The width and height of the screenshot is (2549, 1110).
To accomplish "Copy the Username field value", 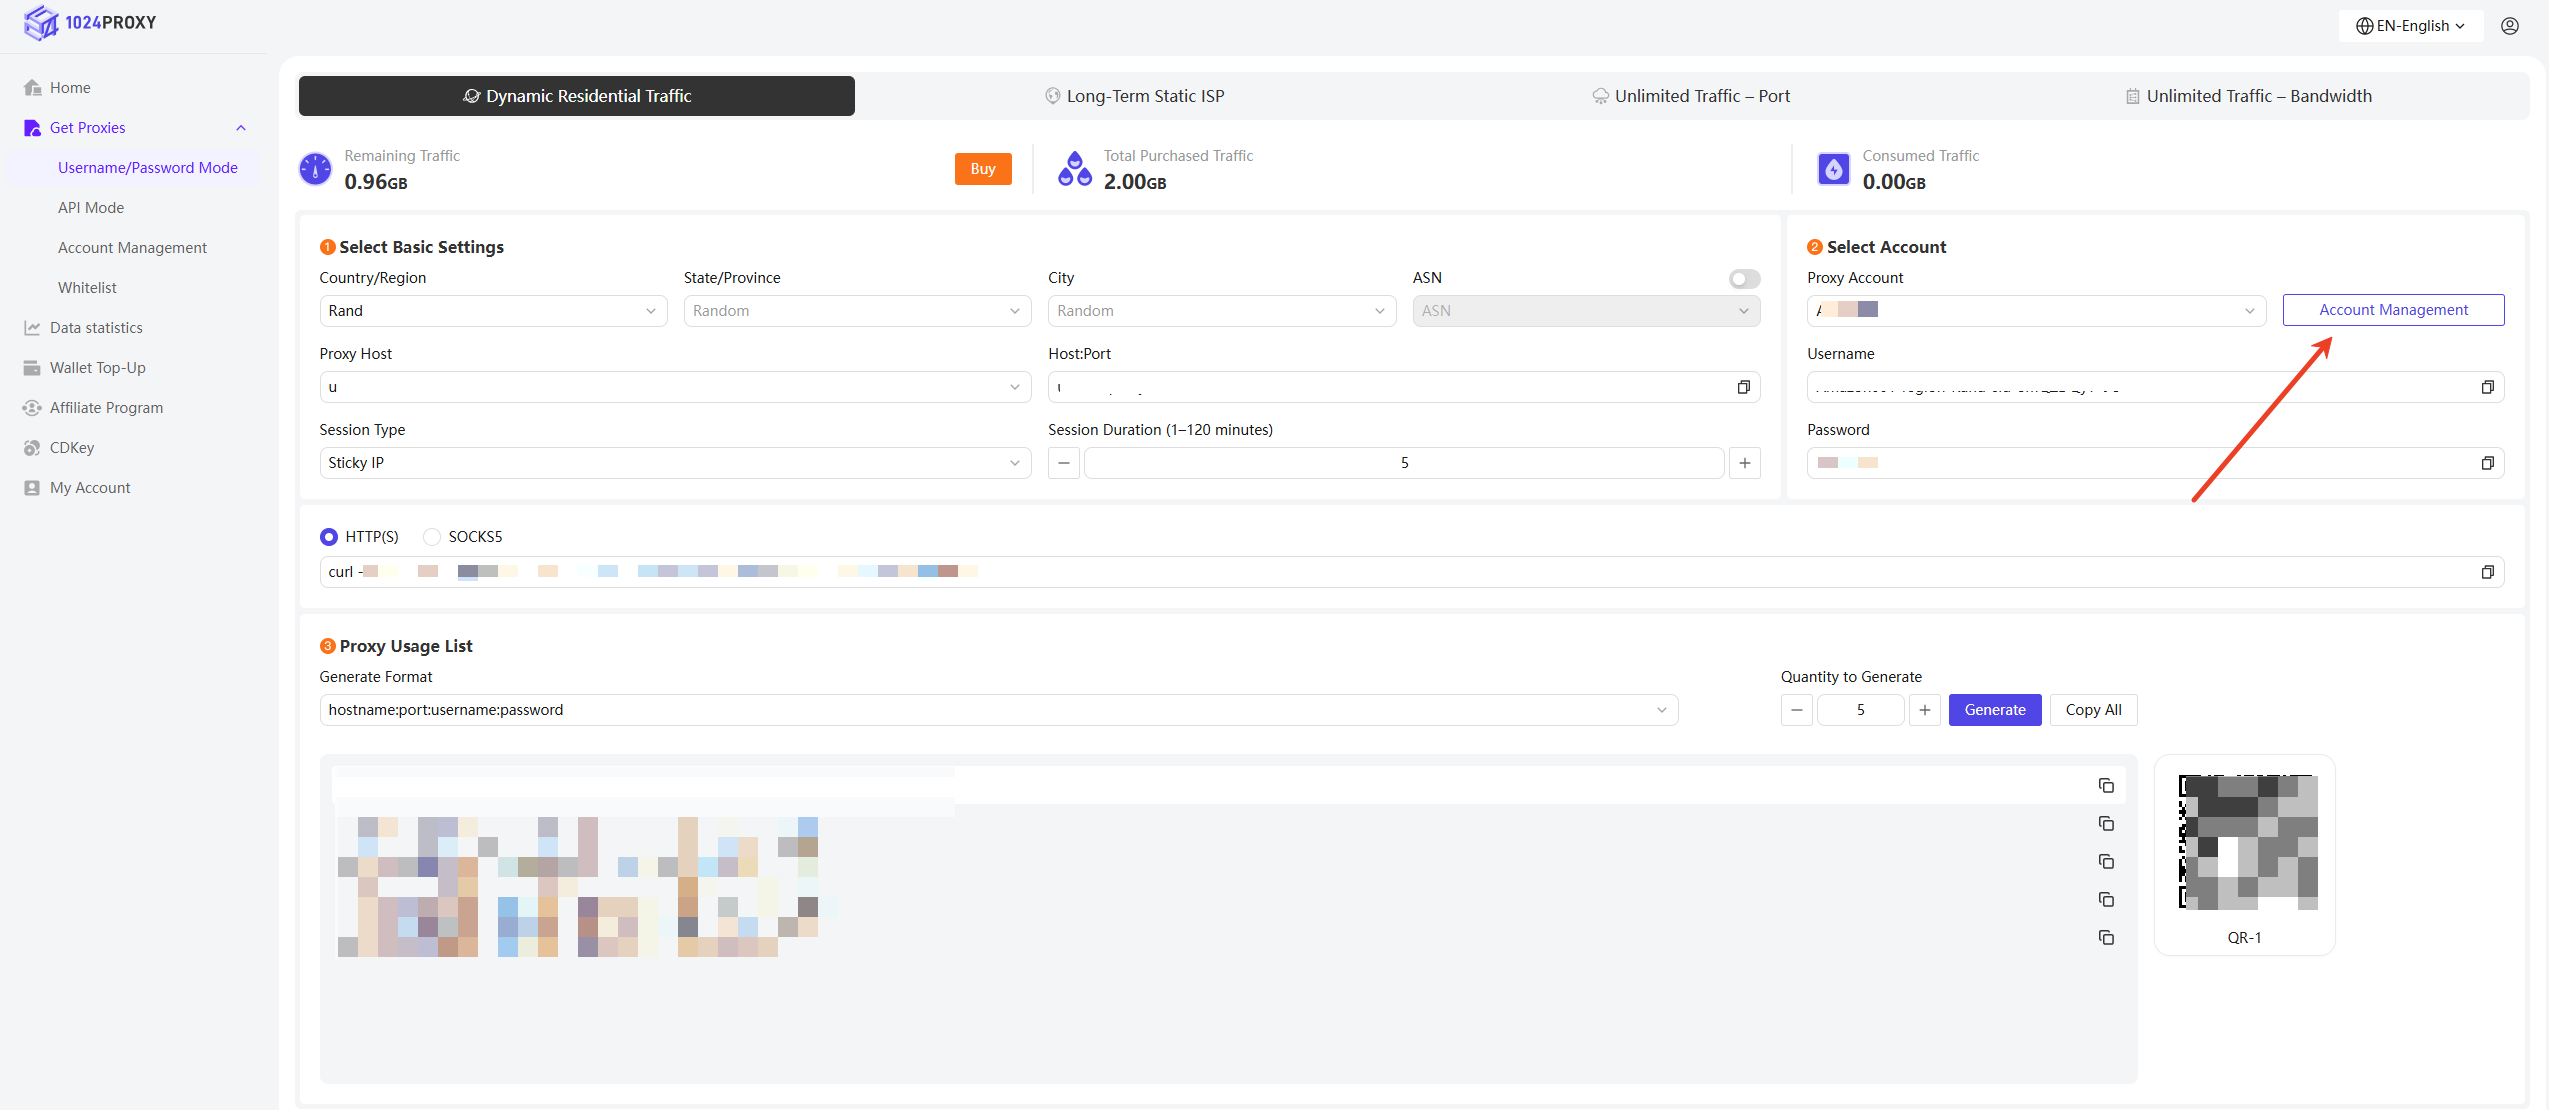I will (x=2487, y=387).
